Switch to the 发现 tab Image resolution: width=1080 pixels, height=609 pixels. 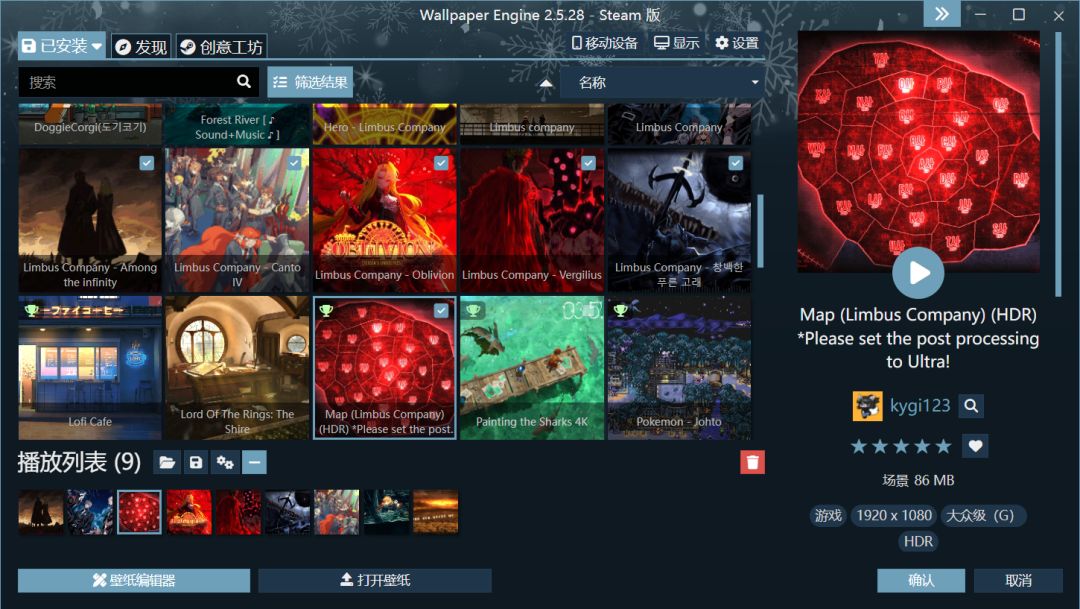(141, 47)
